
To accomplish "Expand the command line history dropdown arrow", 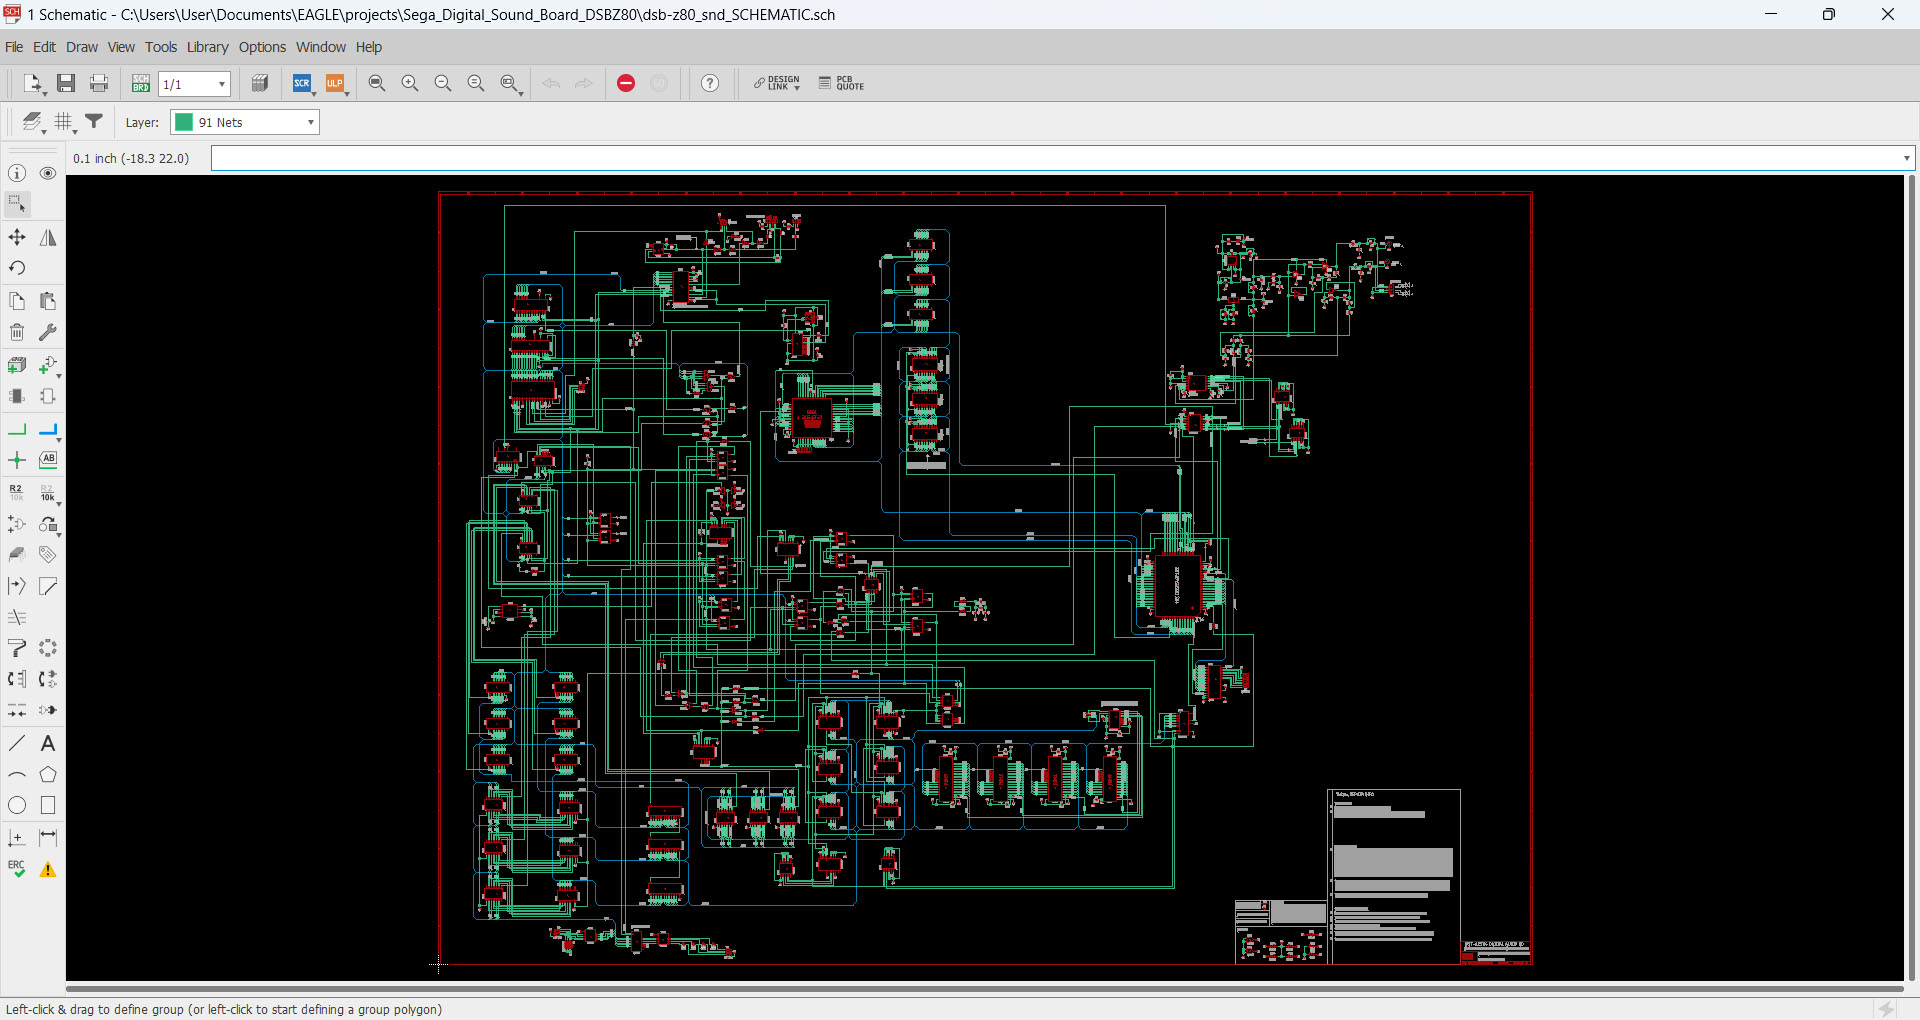I will point(1906,158).
